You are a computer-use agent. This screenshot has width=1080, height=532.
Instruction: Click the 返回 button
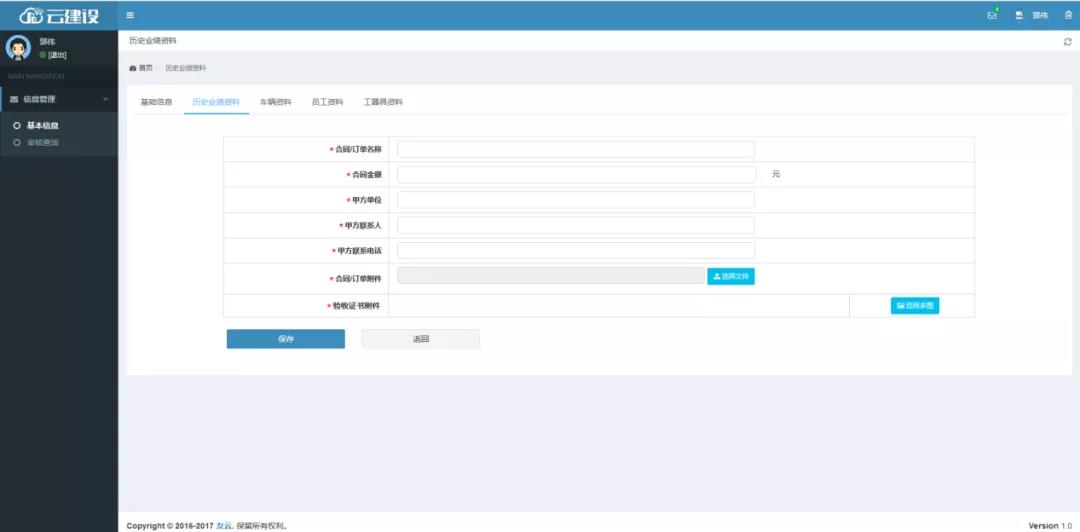(x=420, y=339)
